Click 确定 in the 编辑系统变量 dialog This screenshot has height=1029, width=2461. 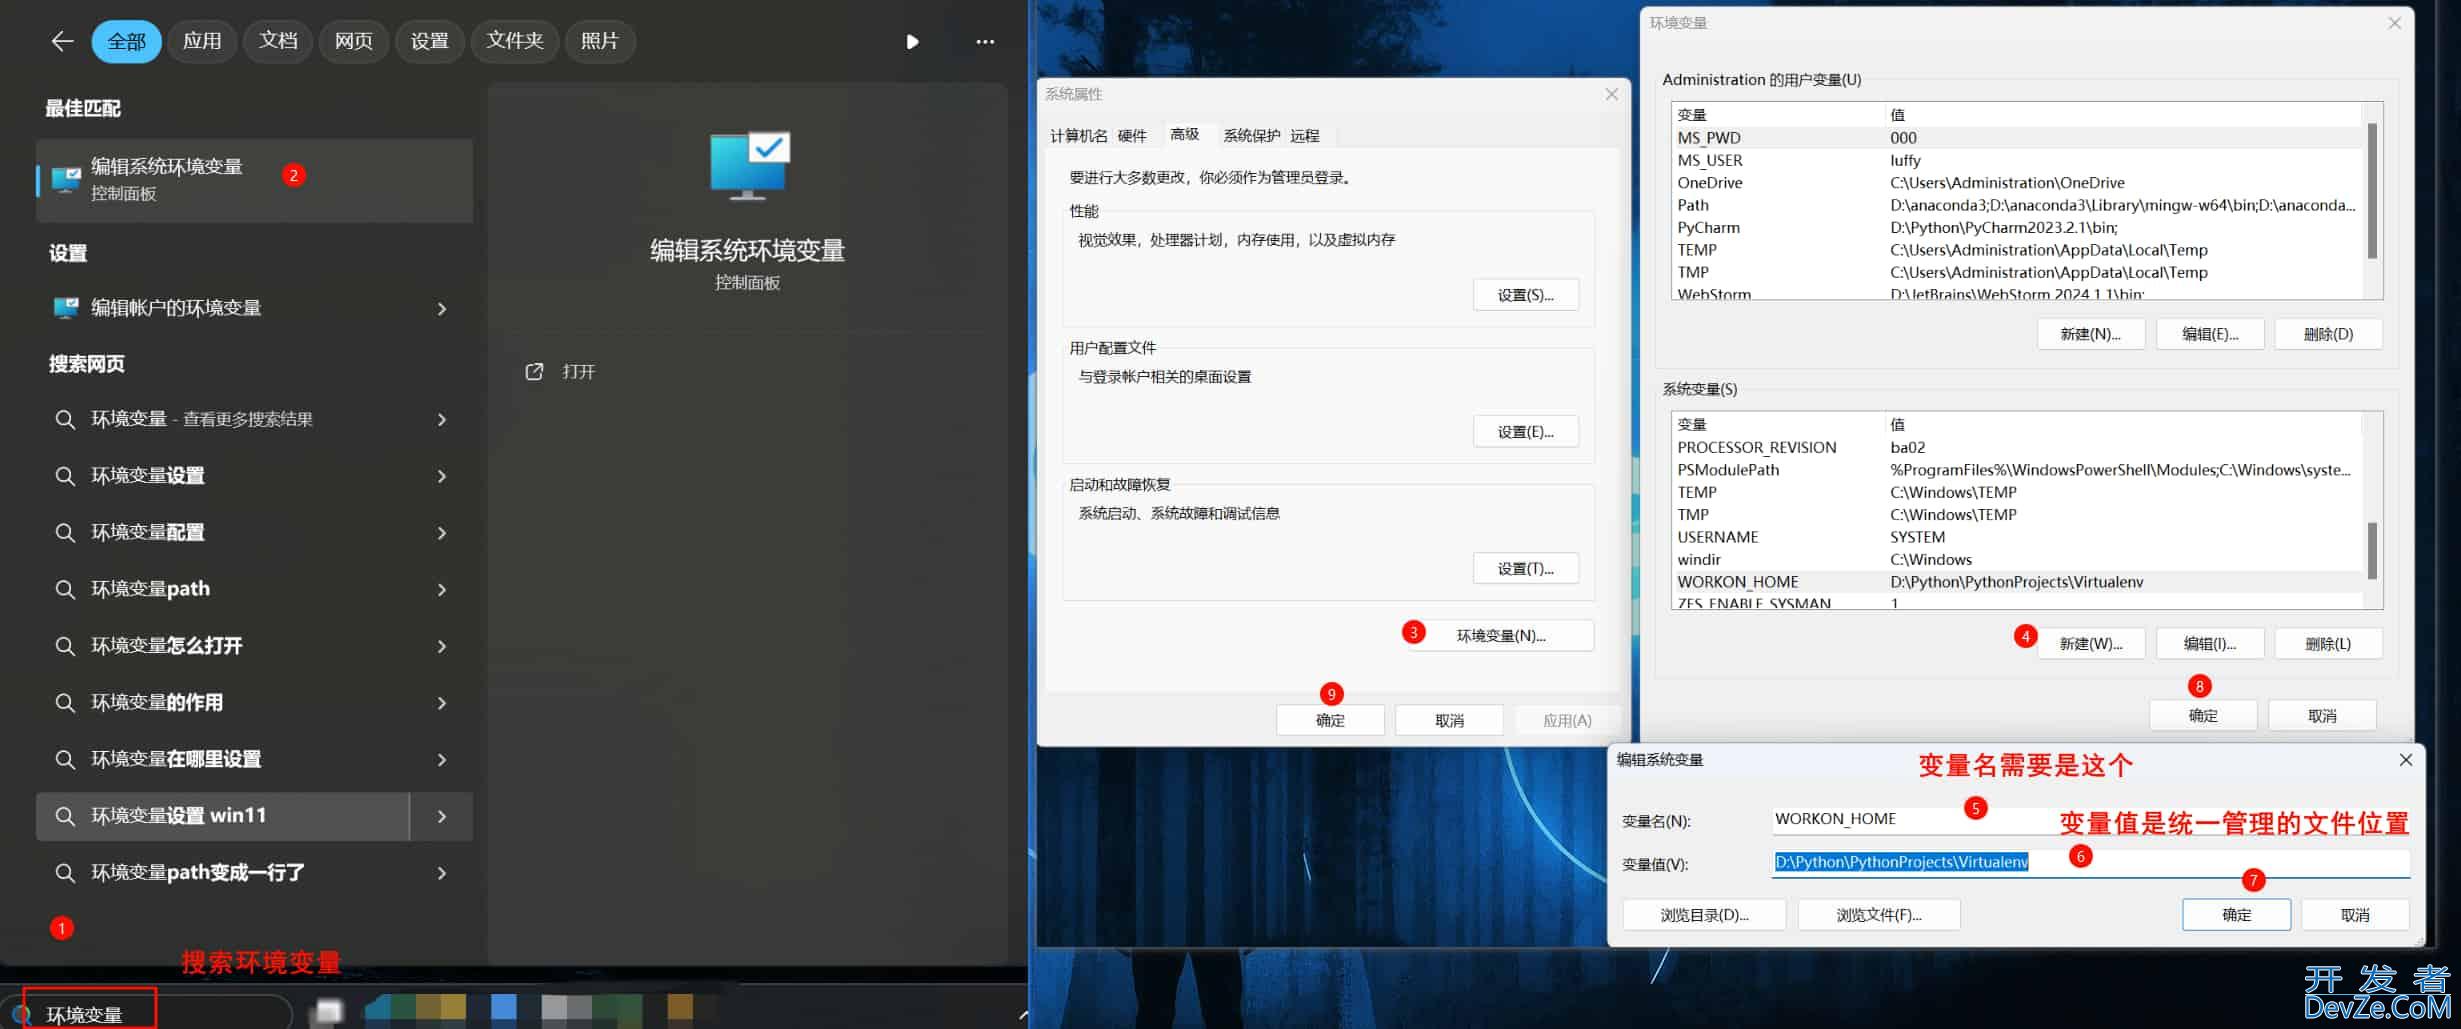(x=2236, y=915)
